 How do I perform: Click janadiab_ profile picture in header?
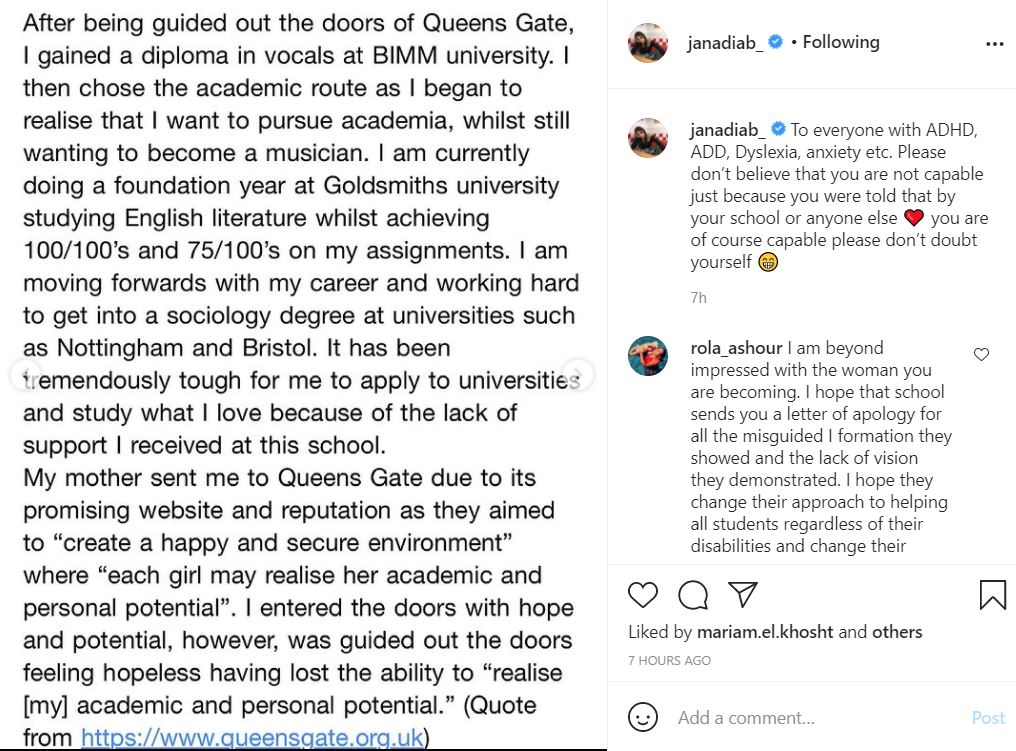click(x=647, y=43)
